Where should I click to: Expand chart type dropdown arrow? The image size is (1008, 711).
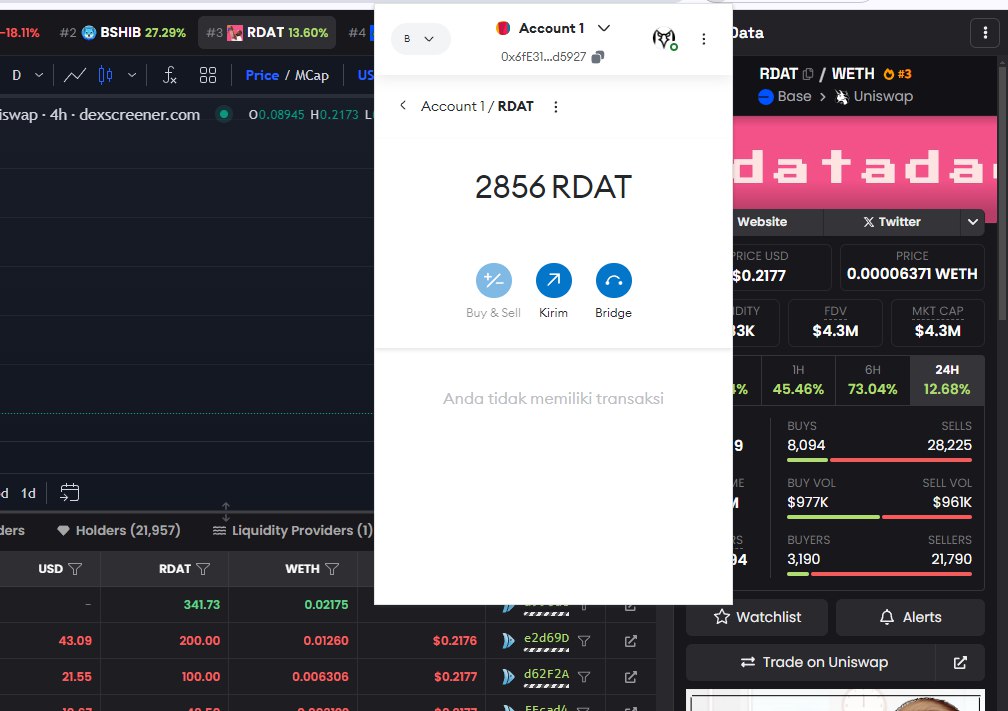pyautogui.click(x=132, y=75)
